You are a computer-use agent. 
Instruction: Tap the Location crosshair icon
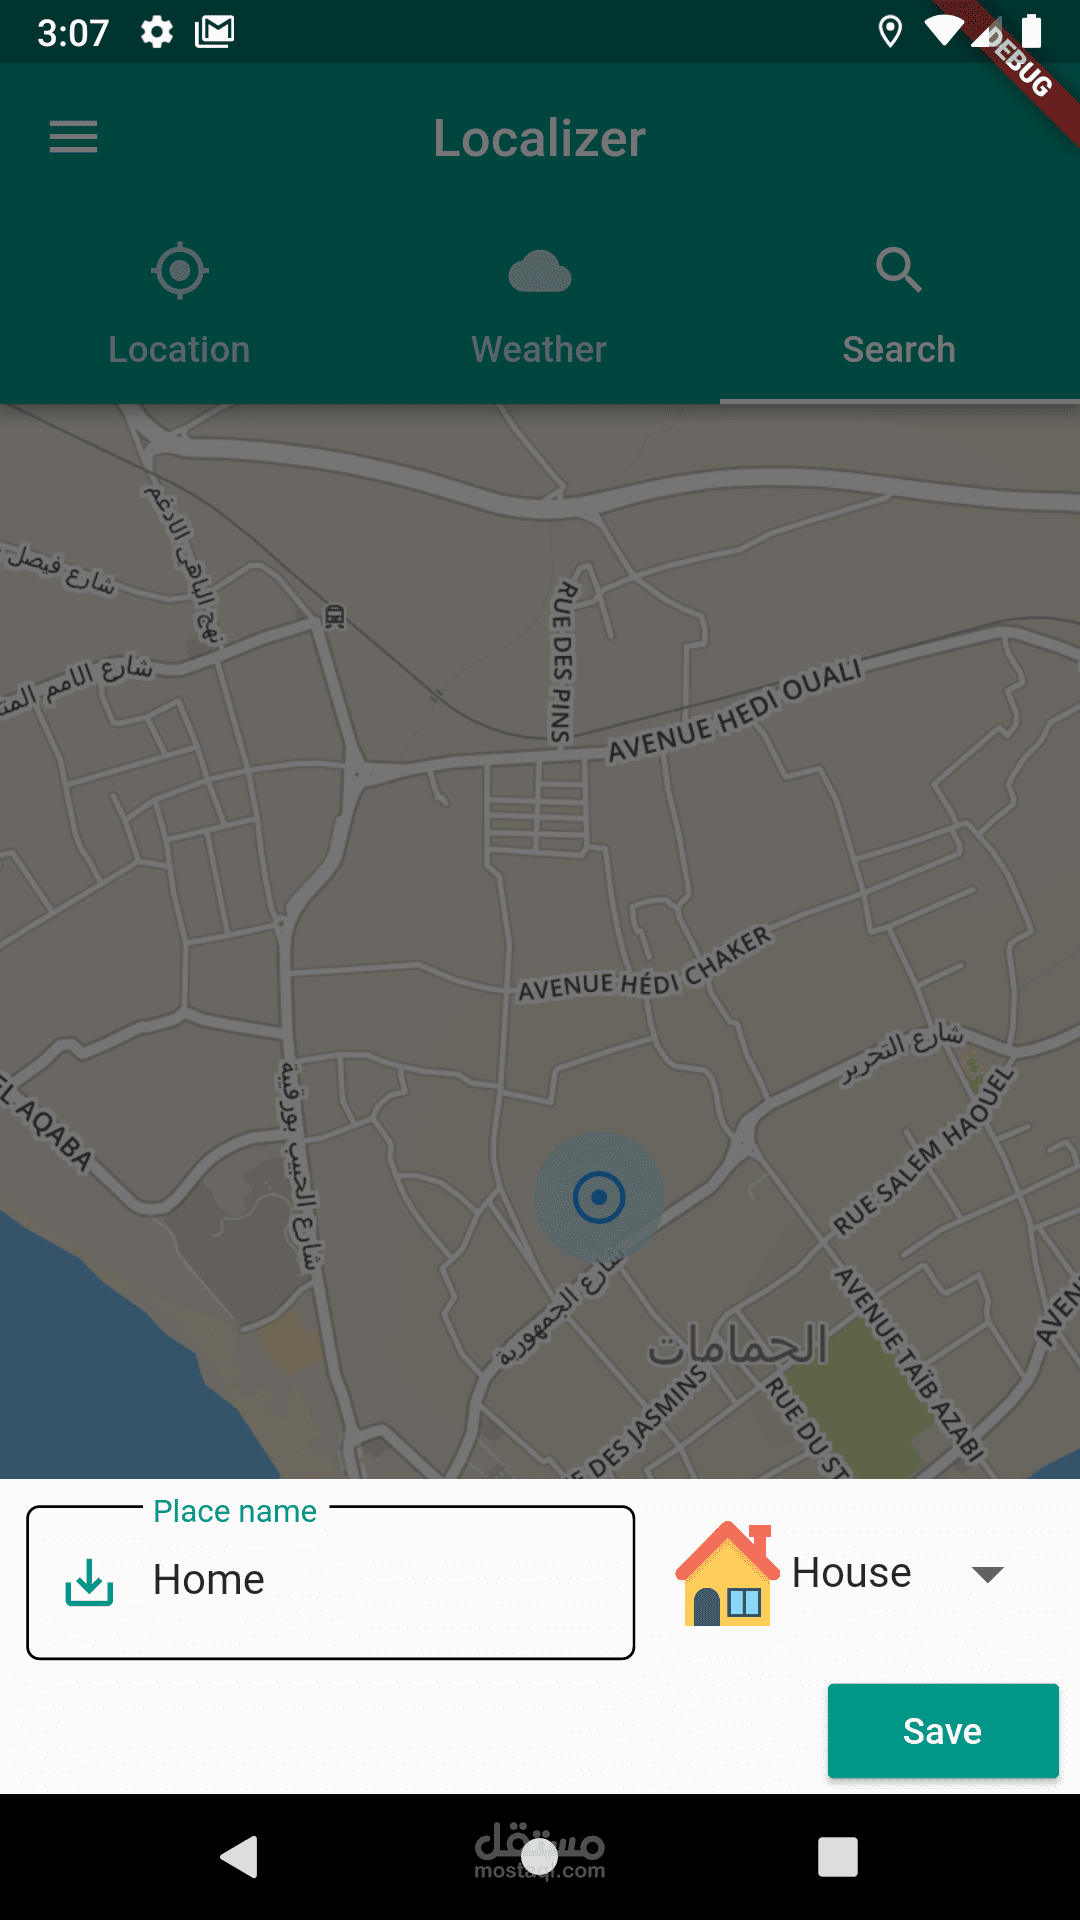click(x=180, y=270)
